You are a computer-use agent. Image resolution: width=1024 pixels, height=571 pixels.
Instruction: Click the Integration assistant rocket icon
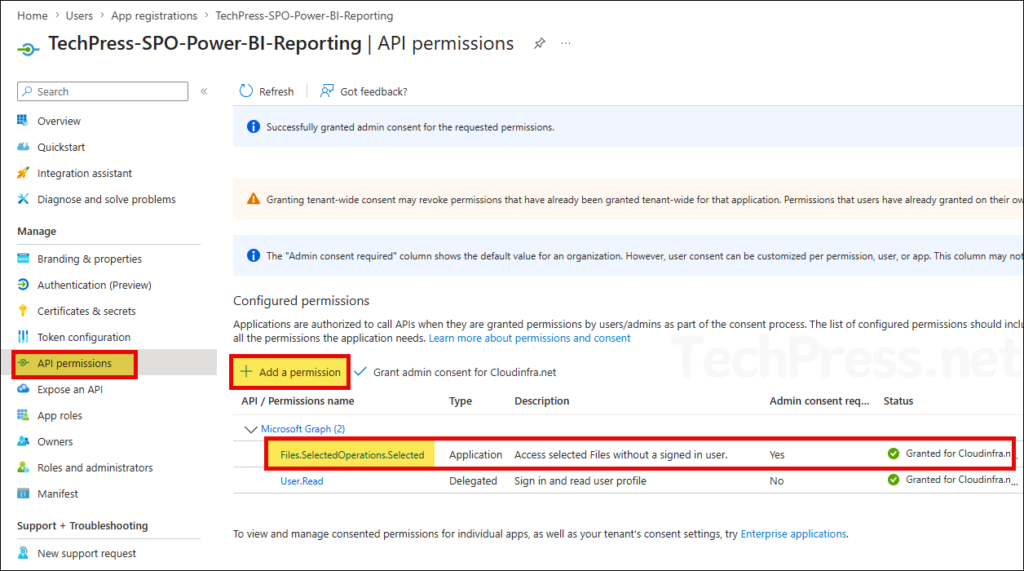23,172
